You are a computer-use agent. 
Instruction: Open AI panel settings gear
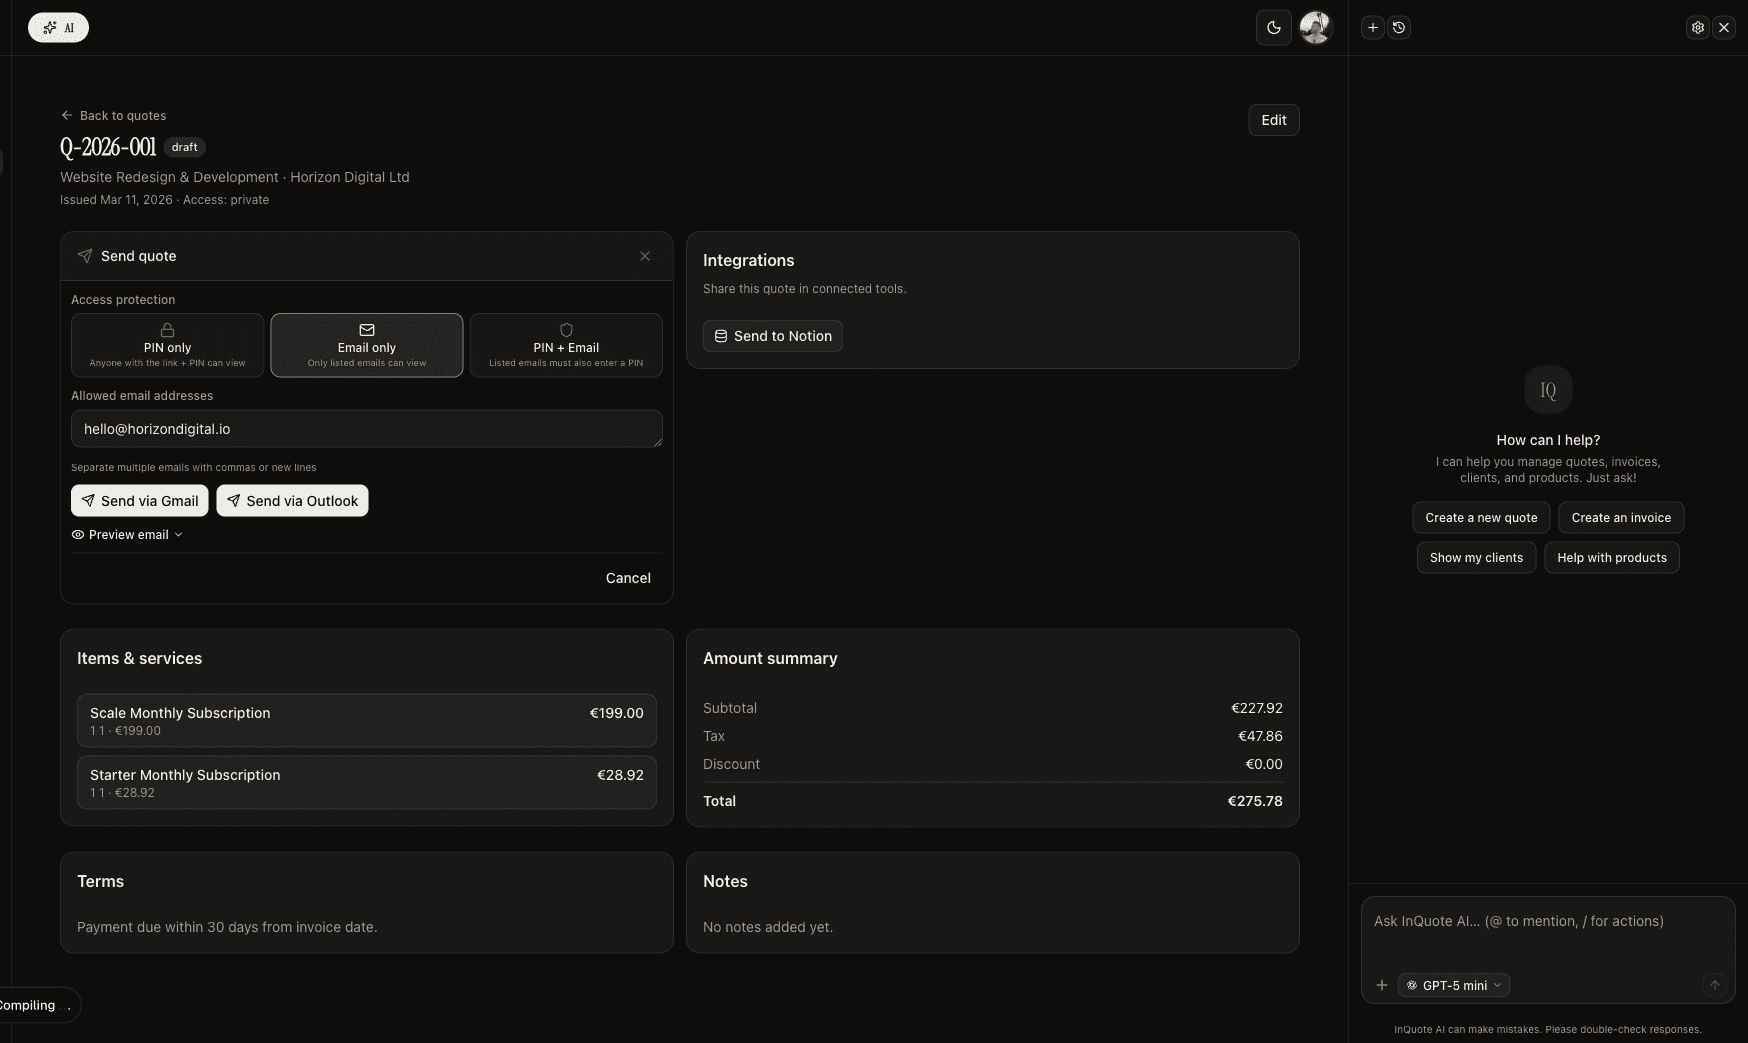click(1697, 28)
